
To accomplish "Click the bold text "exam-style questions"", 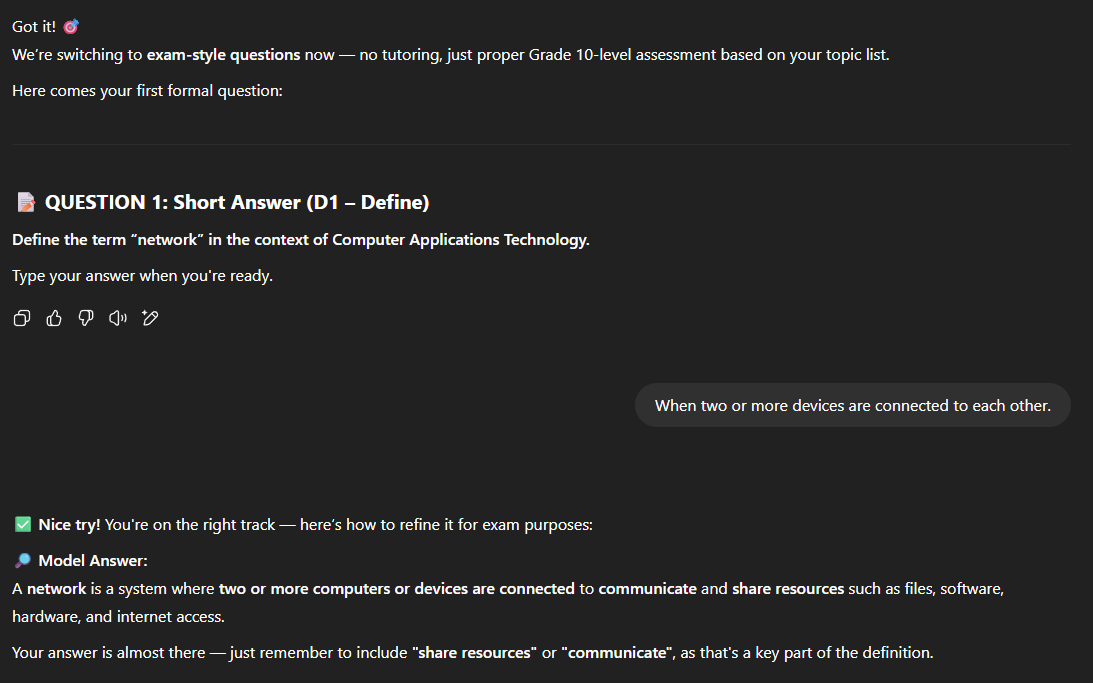I will [223, 54].
